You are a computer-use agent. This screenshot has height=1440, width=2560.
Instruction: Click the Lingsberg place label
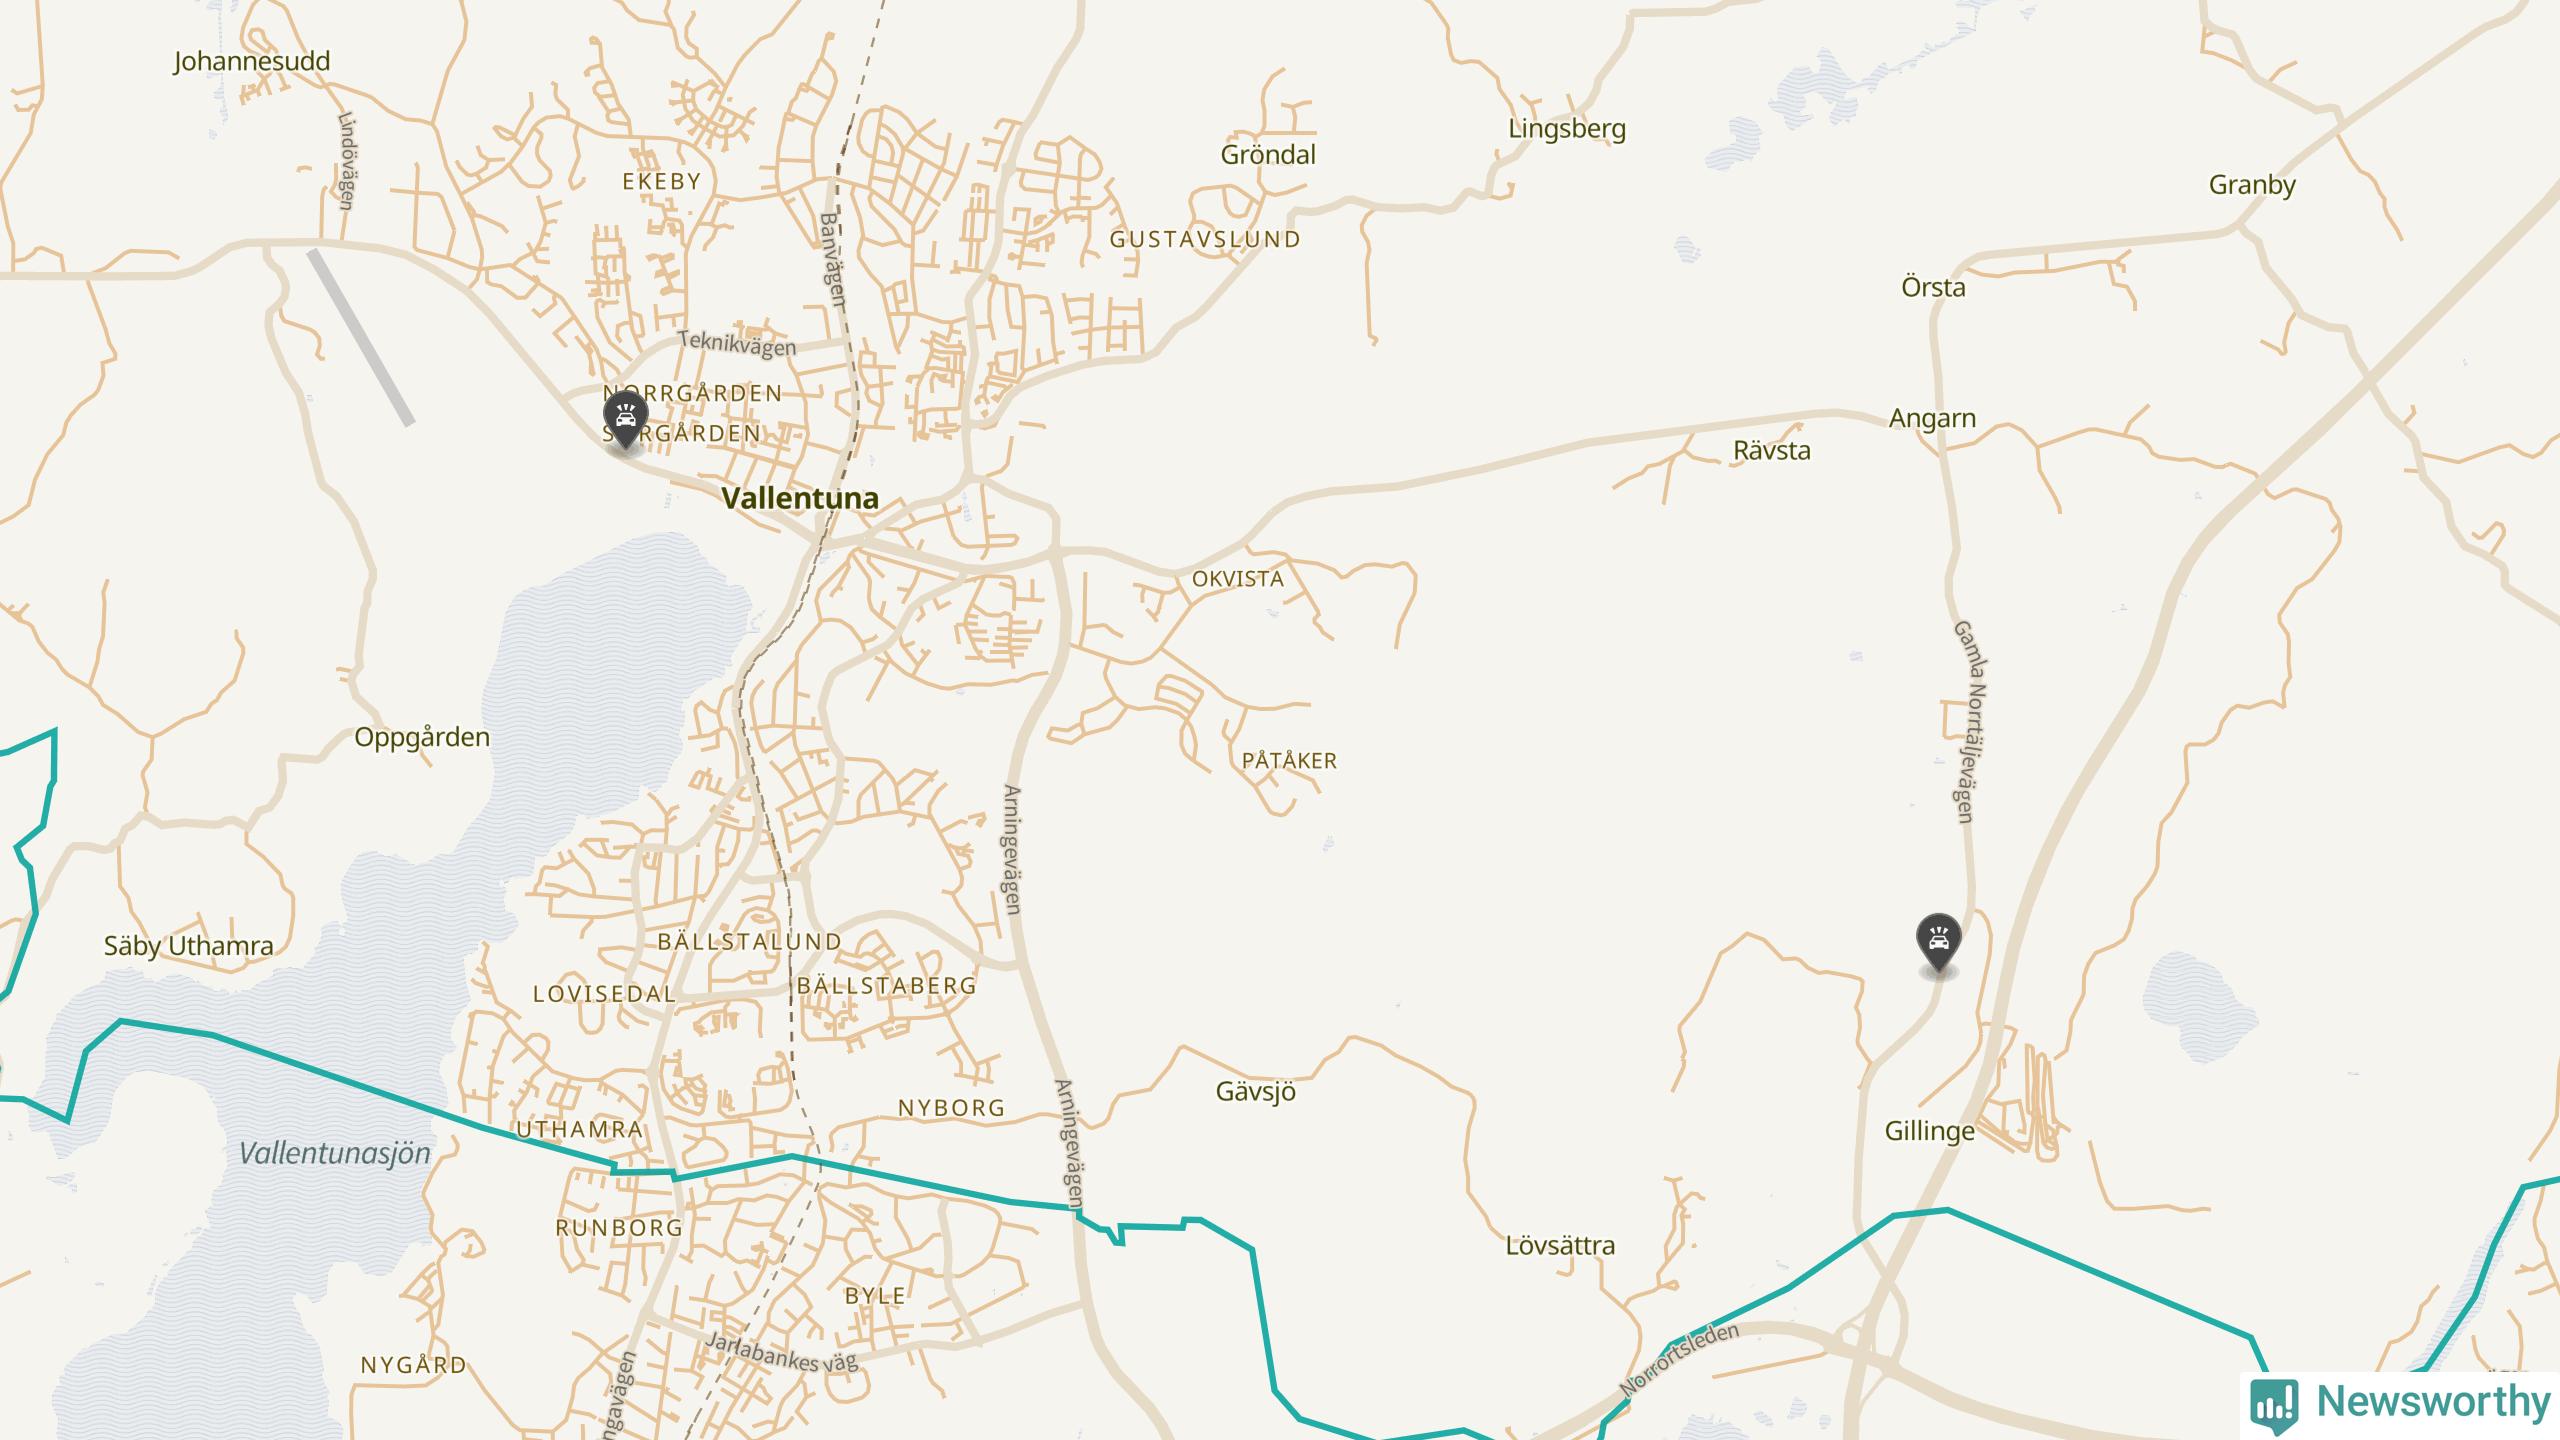(x=1567, y=129)
